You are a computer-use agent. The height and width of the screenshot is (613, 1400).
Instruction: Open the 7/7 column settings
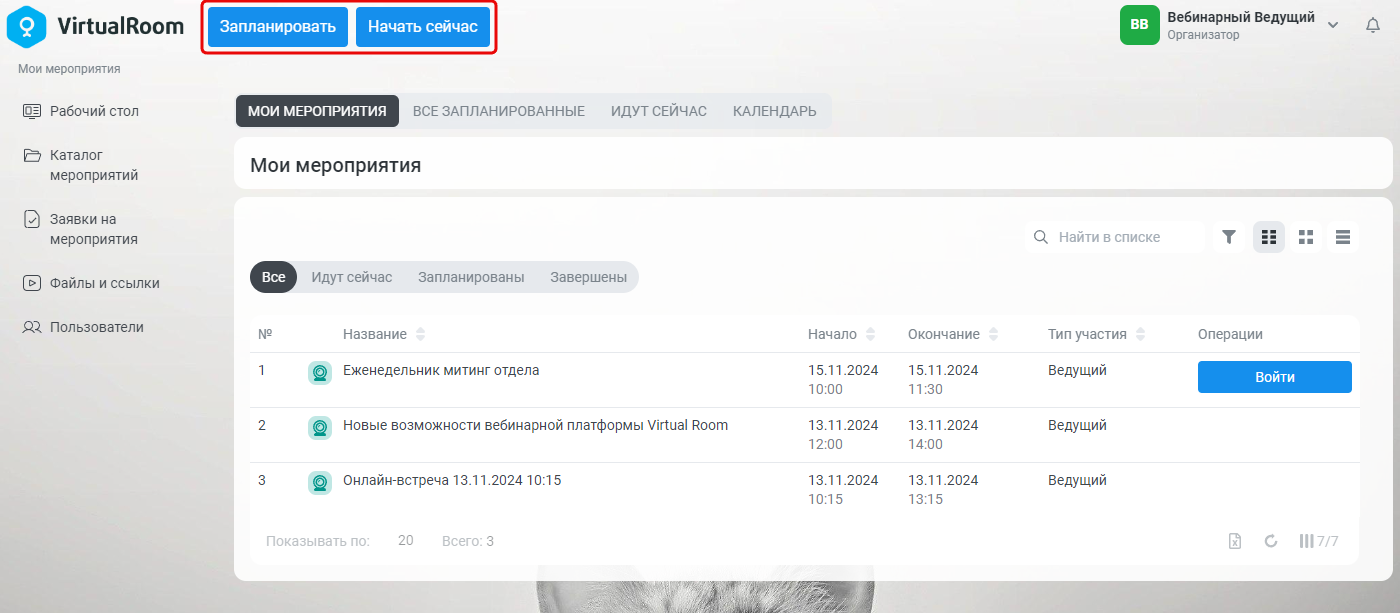pyautogui.click(x=1318, y=541)
